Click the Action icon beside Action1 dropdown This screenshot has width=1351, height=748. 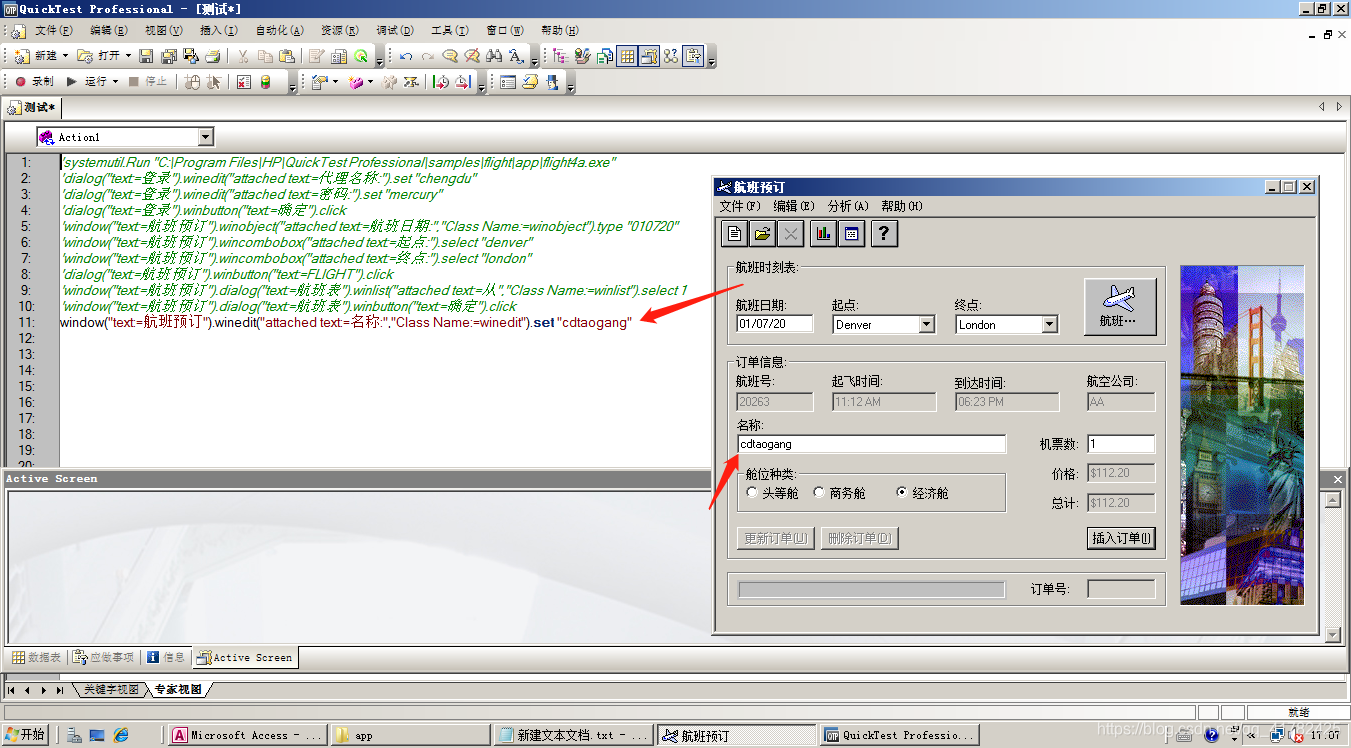pyautogui.click(x=46, y=137)
